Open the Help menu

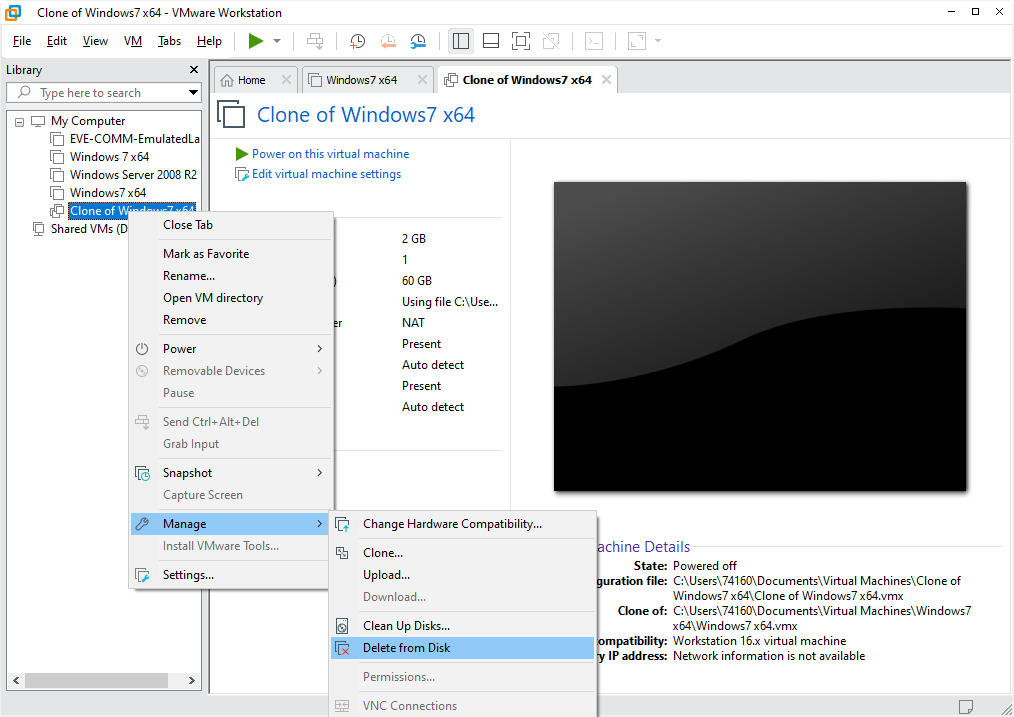(x=209, y=41)
